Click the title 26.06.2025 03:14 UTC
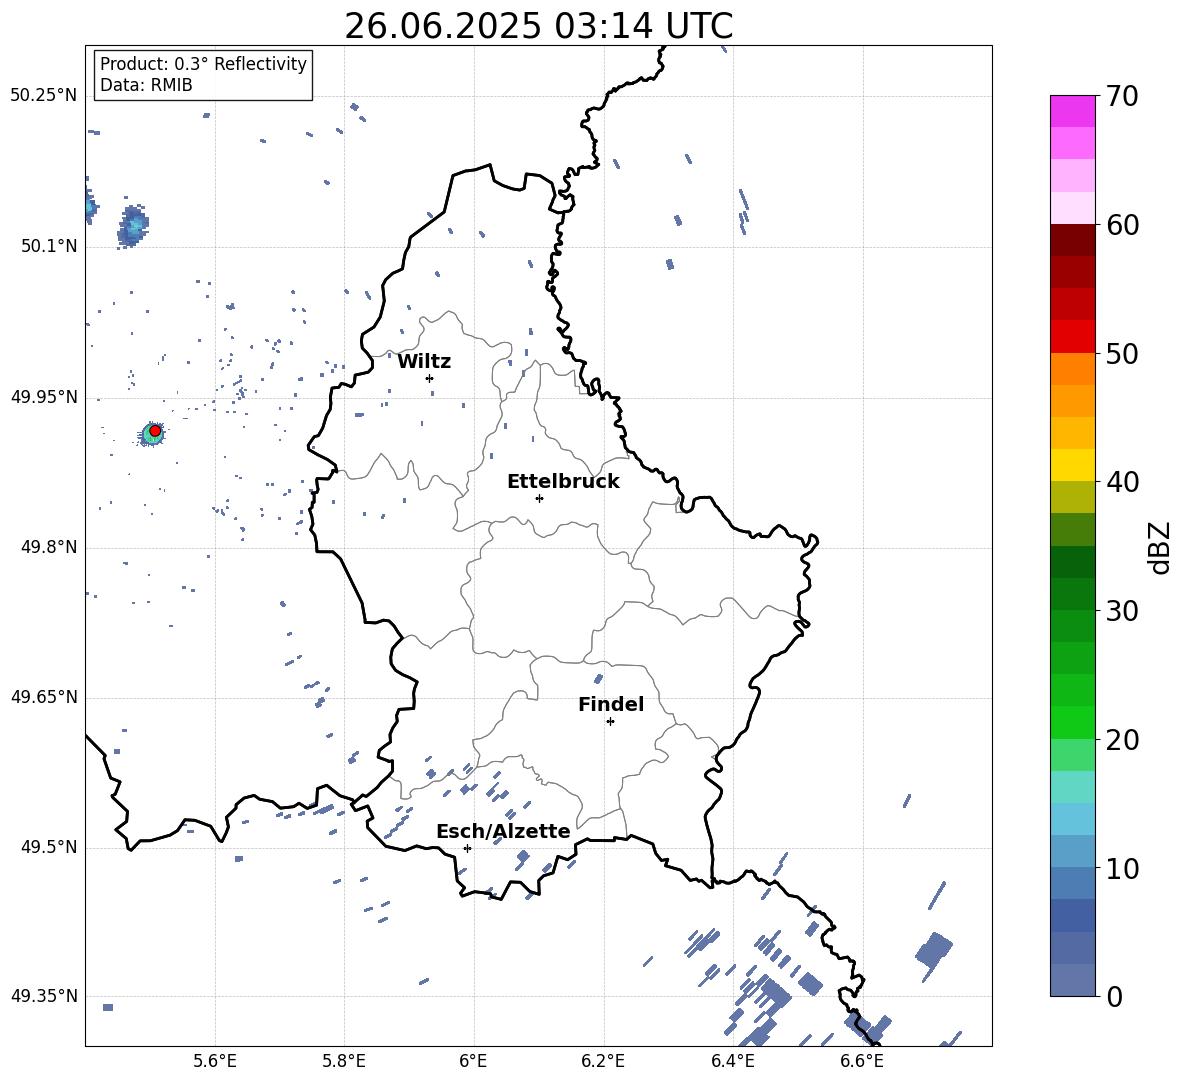 [x=538, y=26]
